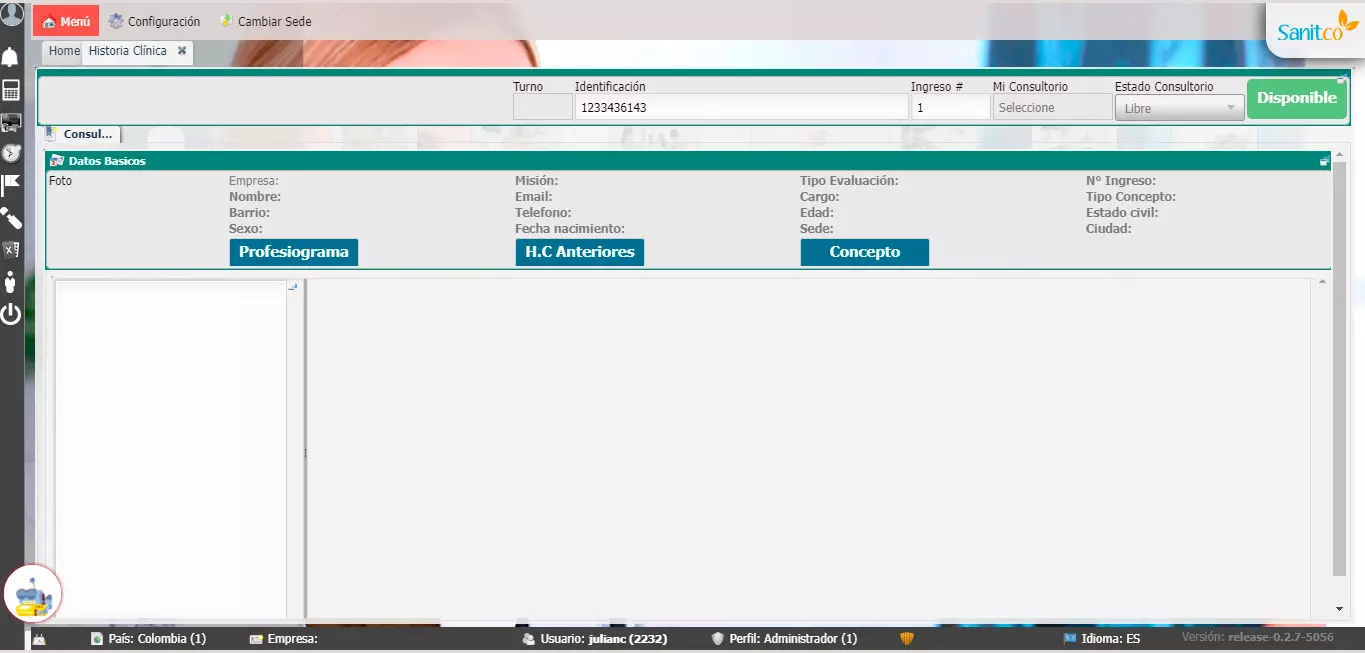Toggle the Disponible status button
This screenshot has width=1365, height=653.
tap(1296, 98)
